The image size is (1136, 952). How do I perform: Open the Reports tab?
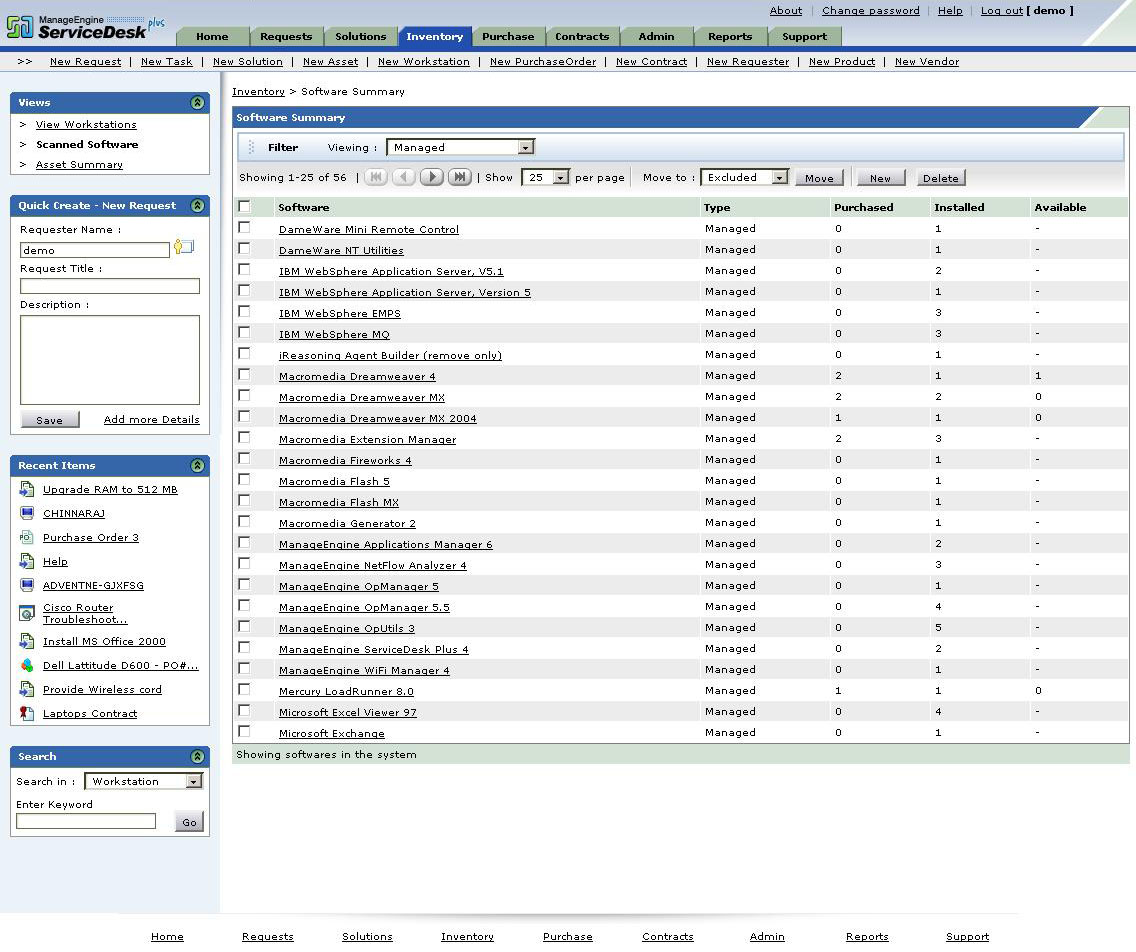click(730, 37)
